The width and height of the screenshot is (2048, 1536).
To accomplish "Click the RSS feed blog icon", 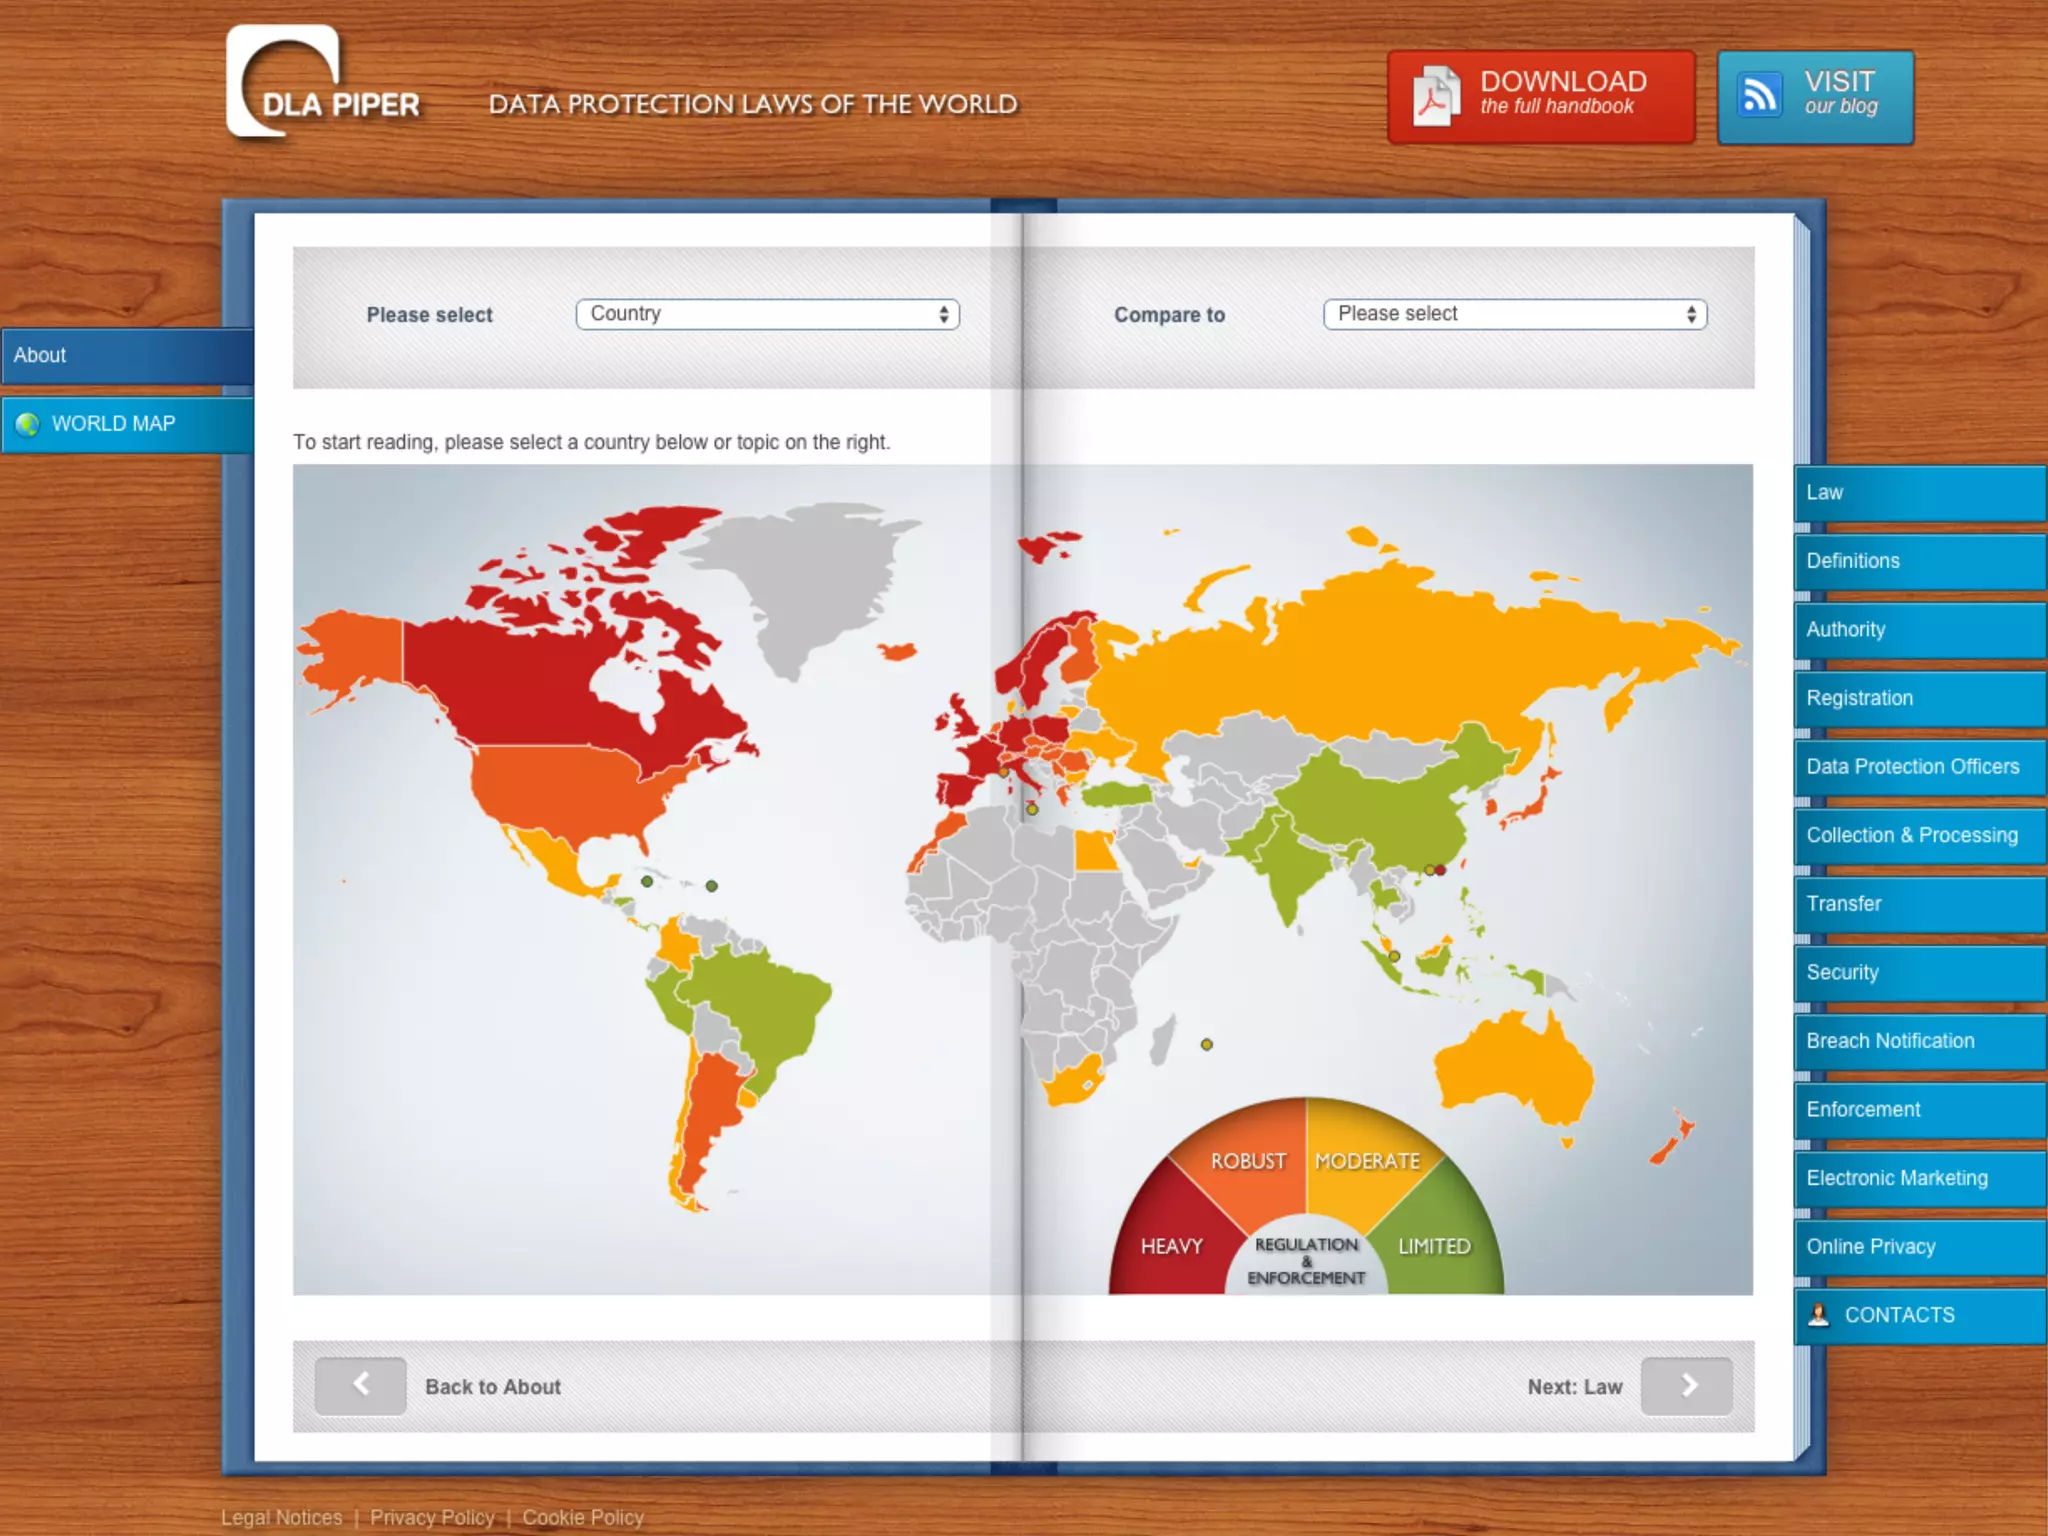I will click(x=1759, y=96).
